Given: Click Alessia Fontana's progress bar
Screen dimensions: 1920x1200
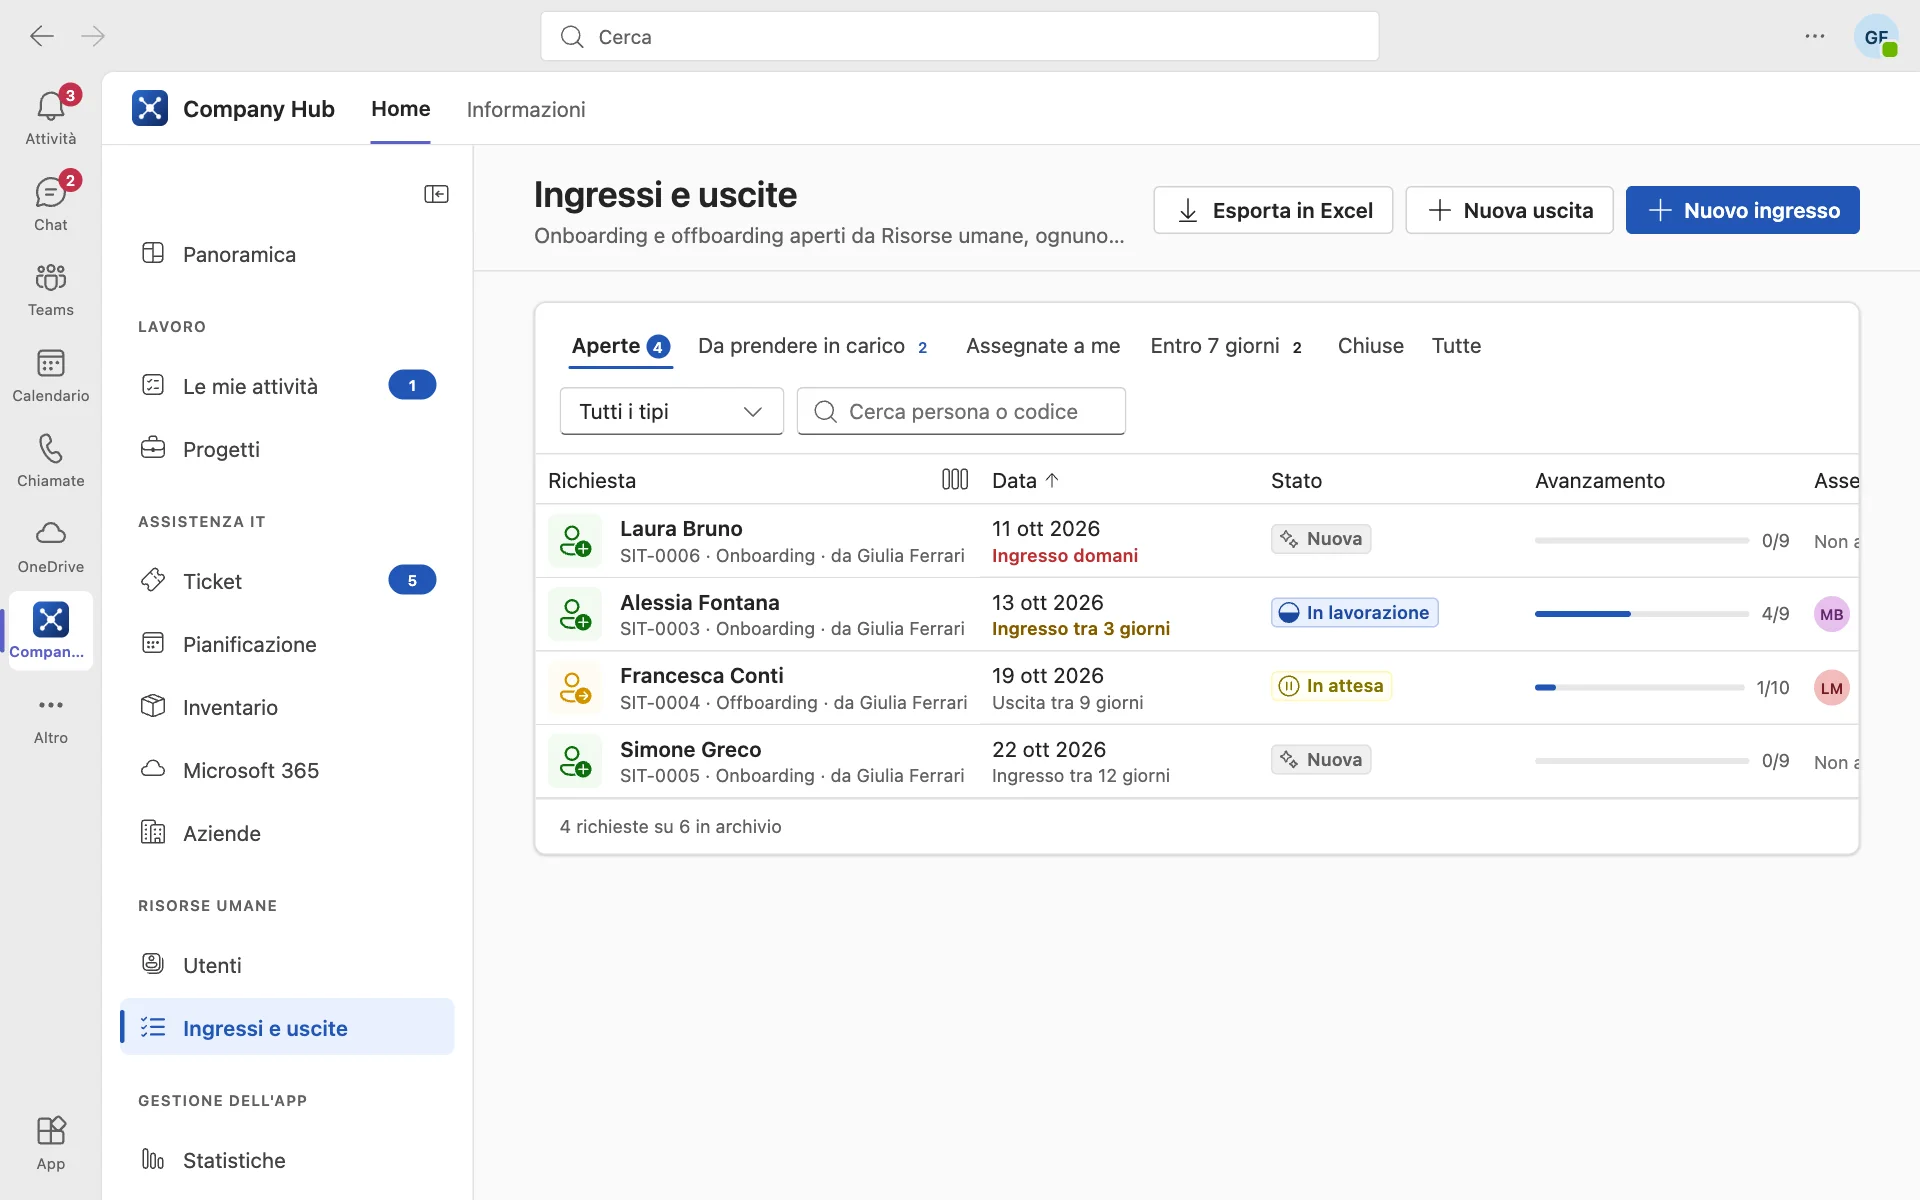Looking at the screenshot, I should click(1641, 614).
